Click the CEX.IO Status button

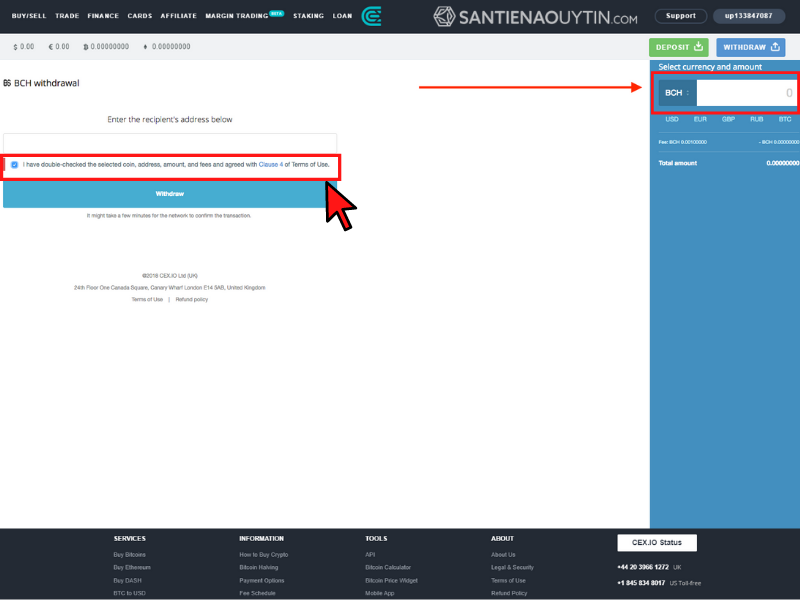pos(657,543)
